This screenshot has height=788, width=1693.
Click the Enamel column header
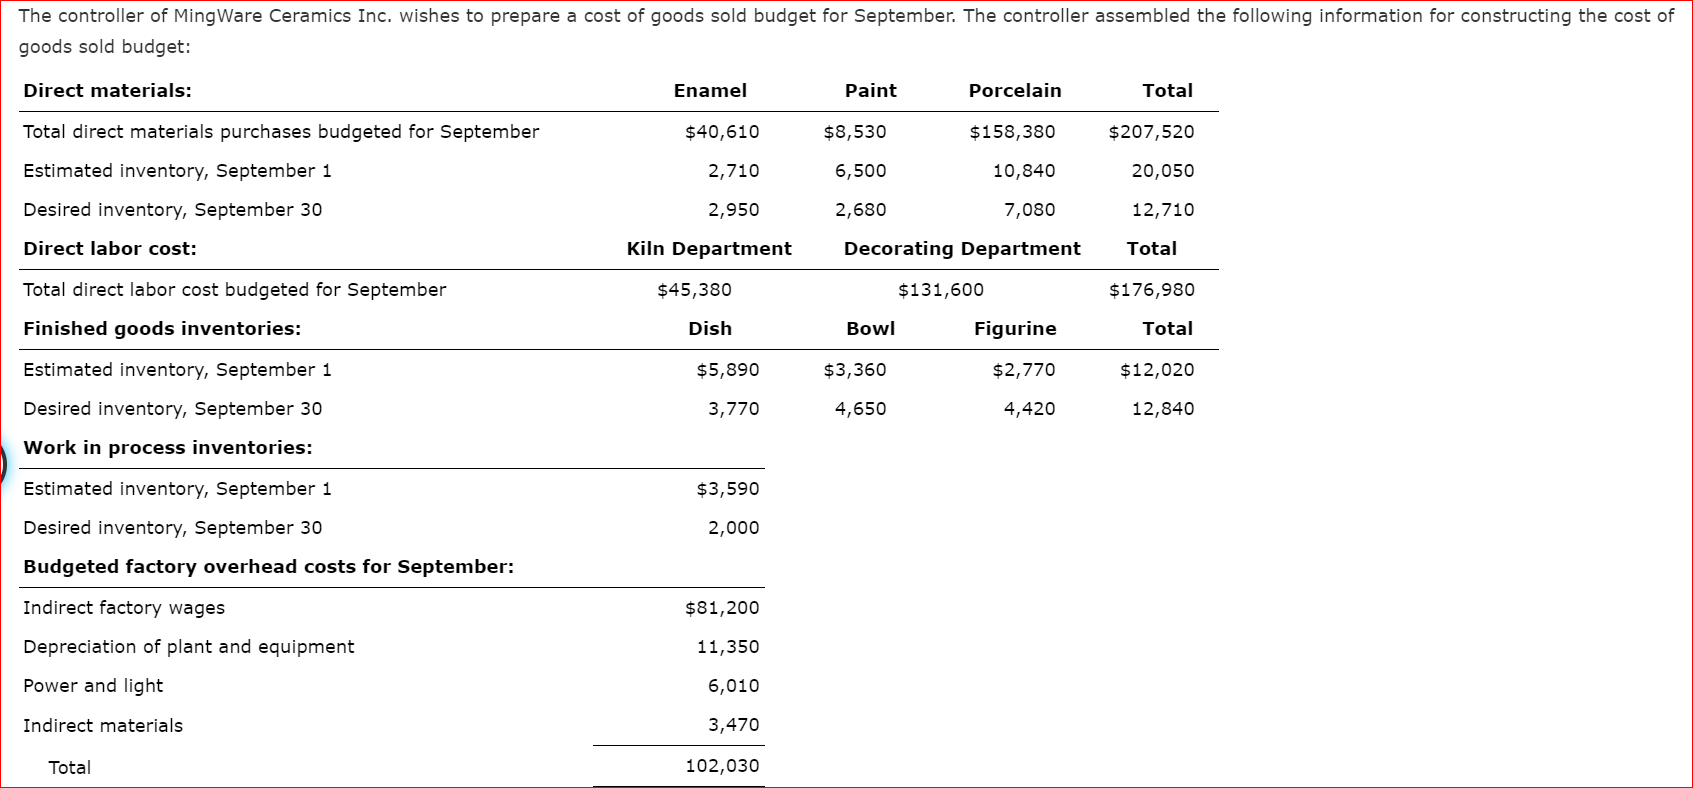(x=710, y=91)
